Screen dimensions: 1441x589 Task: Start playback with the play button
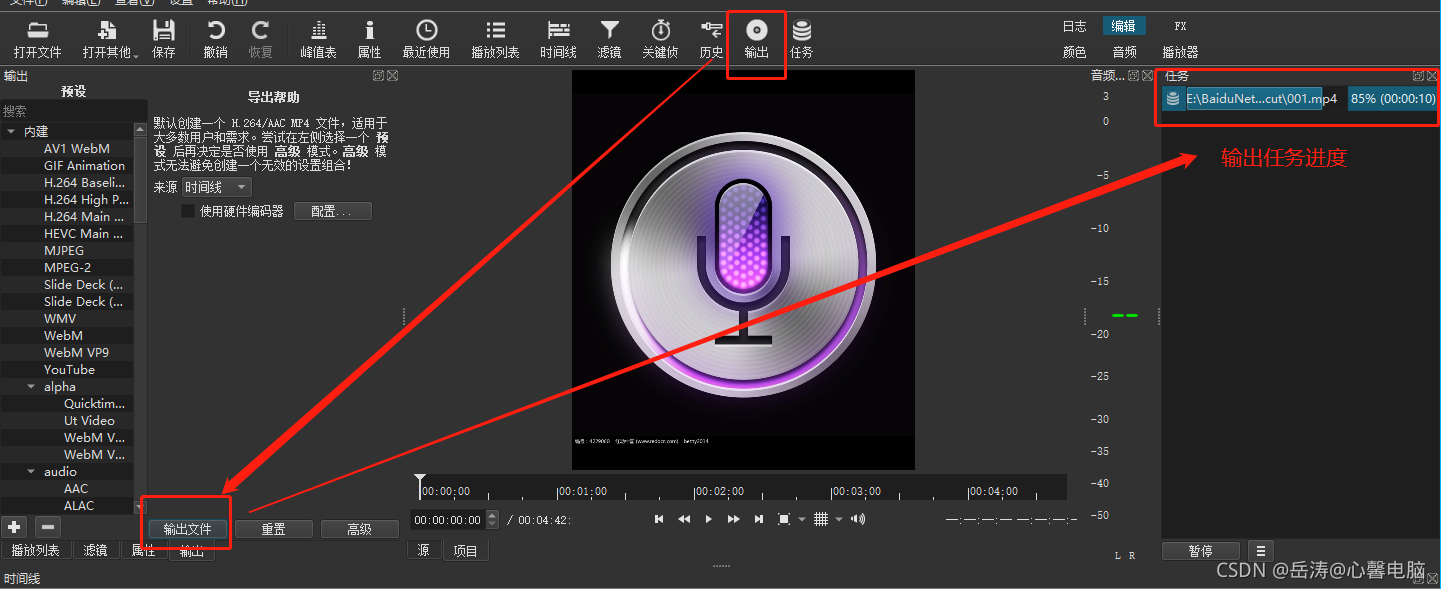click(709, 519)
